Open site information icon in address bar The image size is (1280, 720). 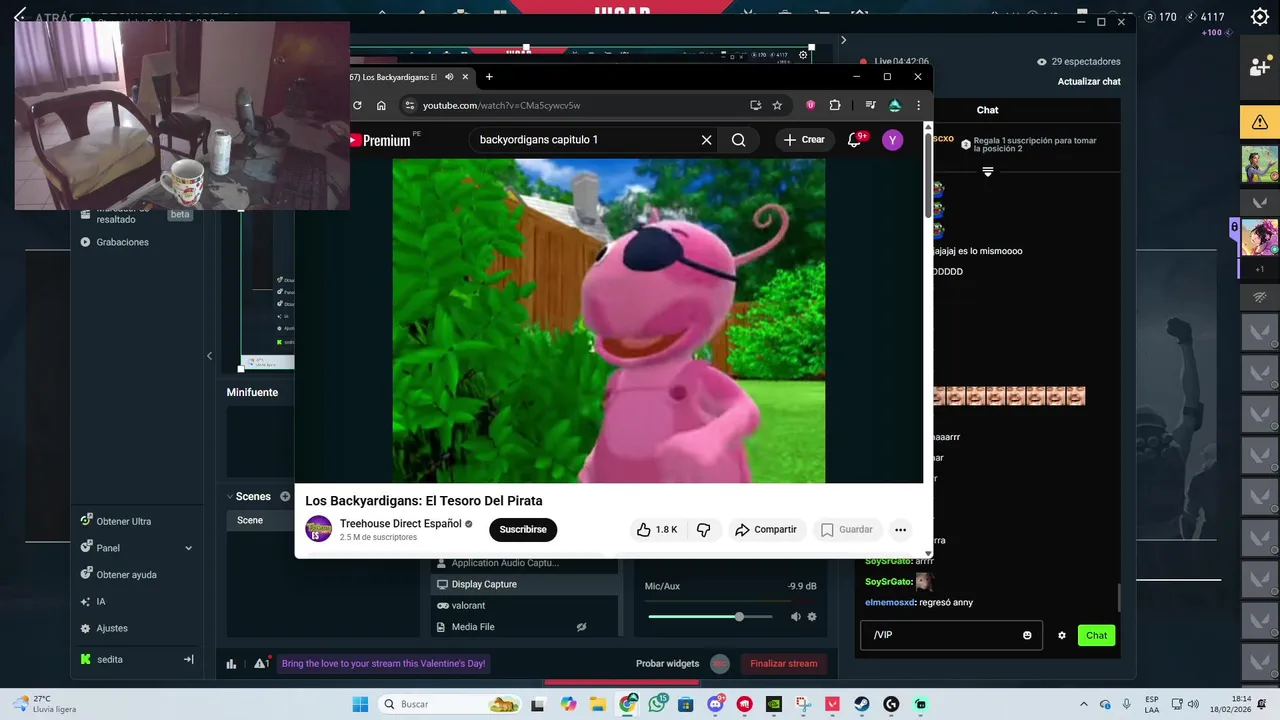[409, 105]
